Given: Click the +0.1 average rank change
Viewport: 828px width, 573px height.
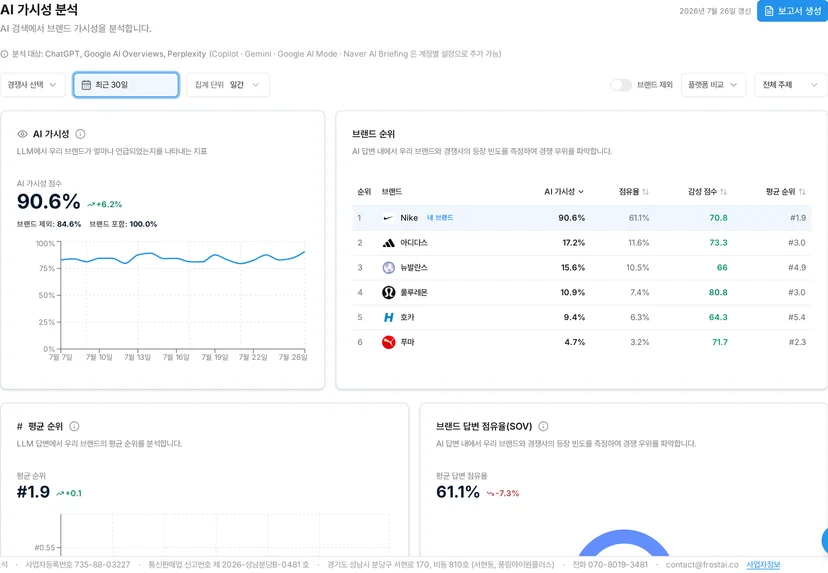Looking at the screenshot, I should [x=69, y=493].
